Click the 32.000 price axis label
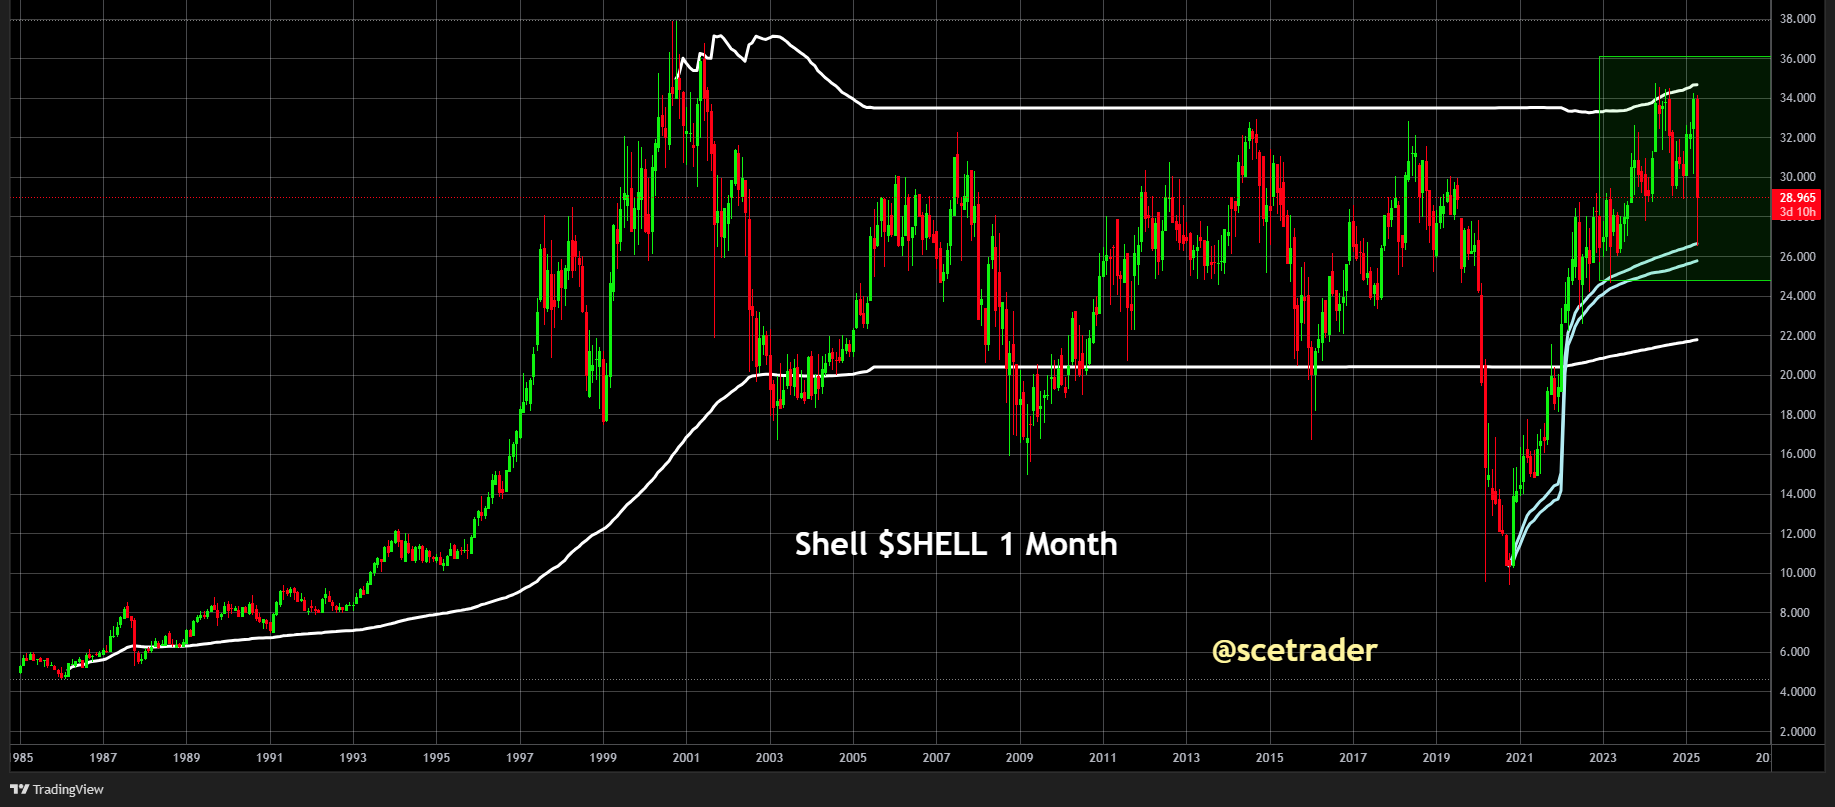1835x807 pixels. tap(1798, 138)
